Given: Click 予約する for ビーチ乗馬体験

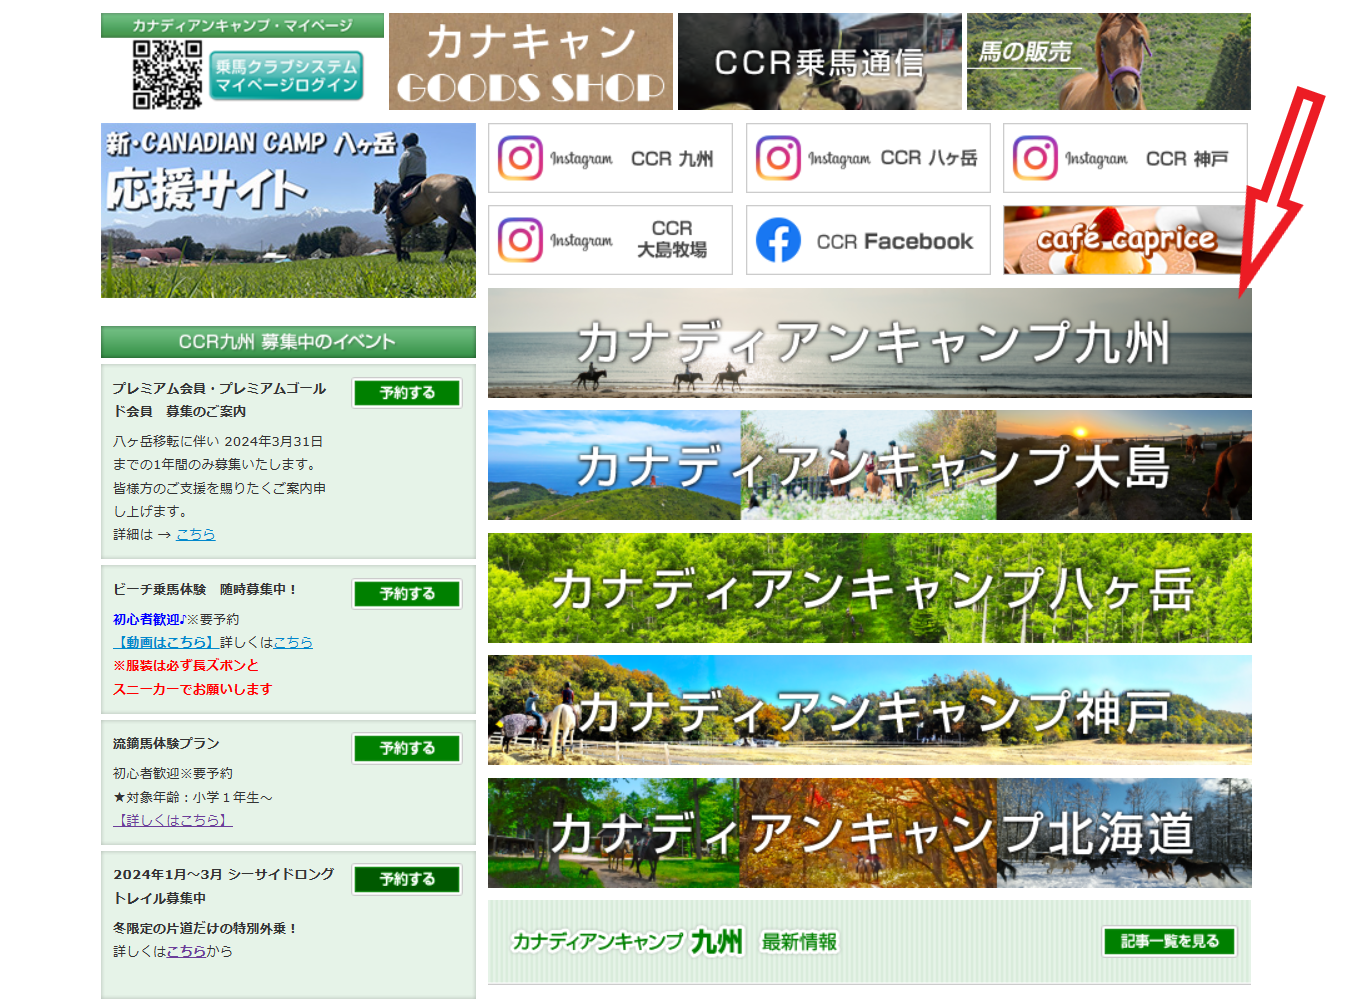Looking at the screenshot, I should [x=407, y=594].
